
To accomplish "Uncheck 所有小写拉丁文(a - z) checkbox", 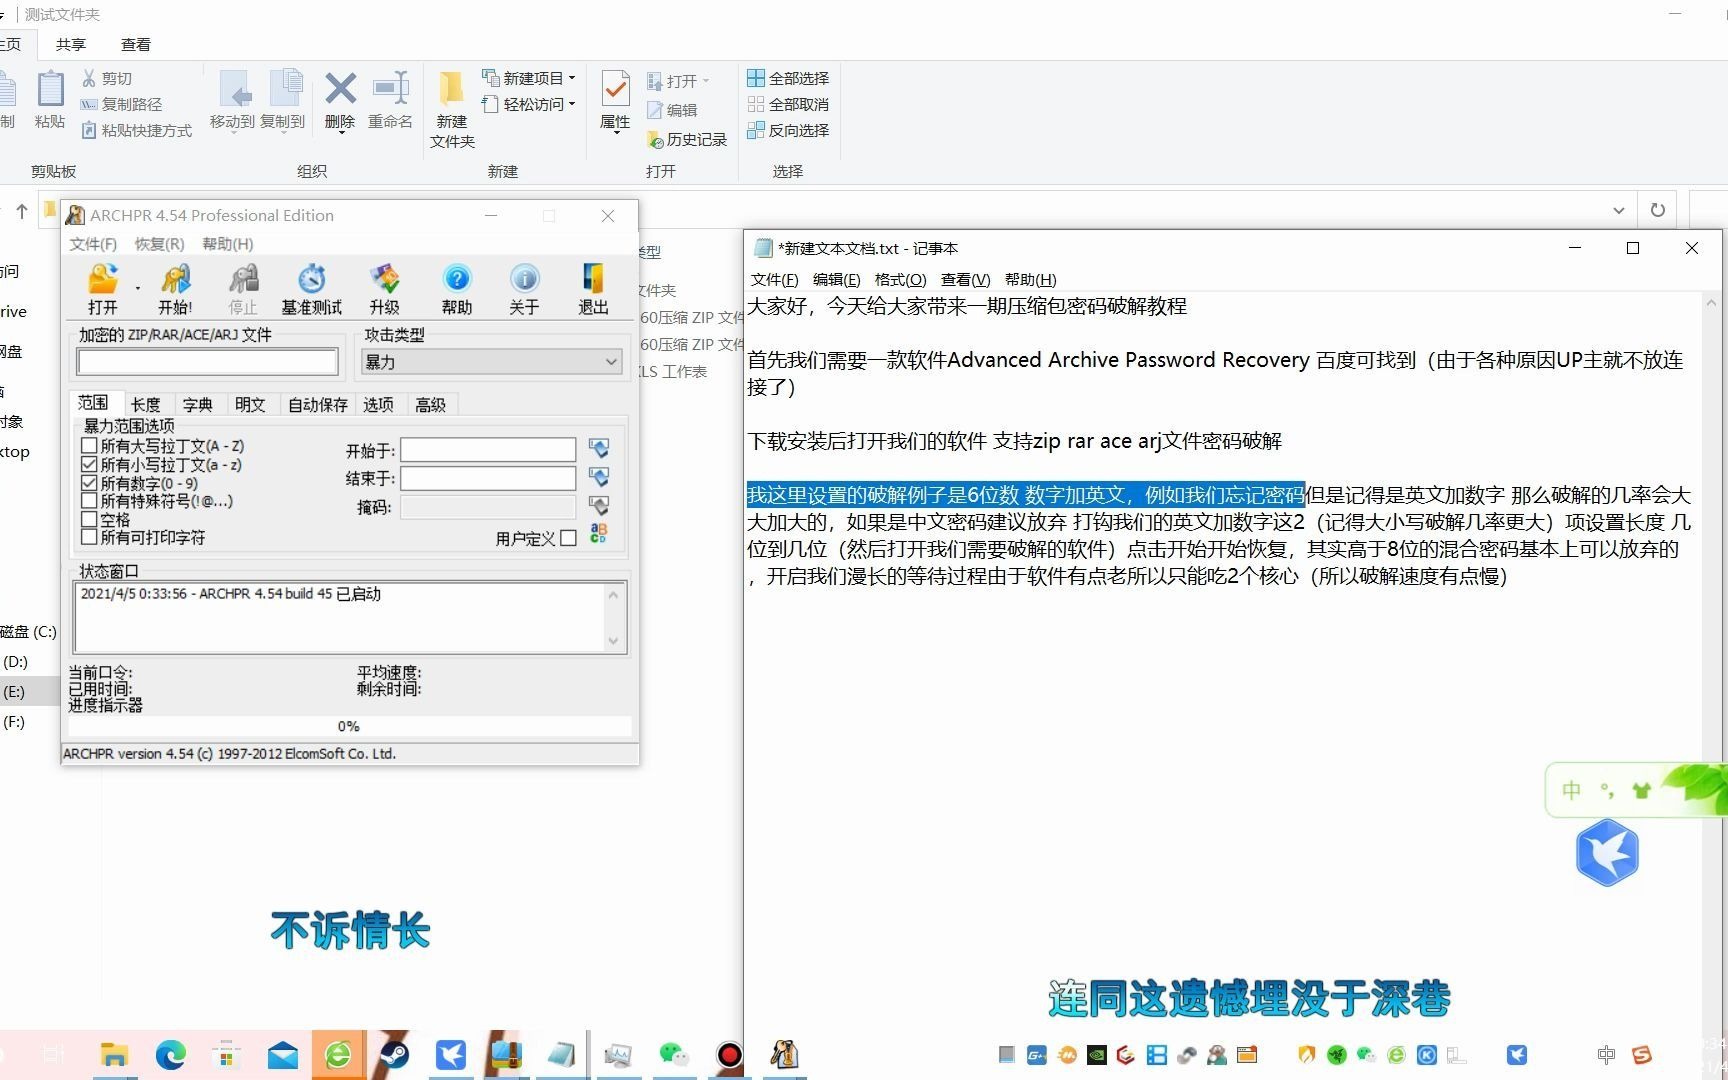I will point(89,464).
